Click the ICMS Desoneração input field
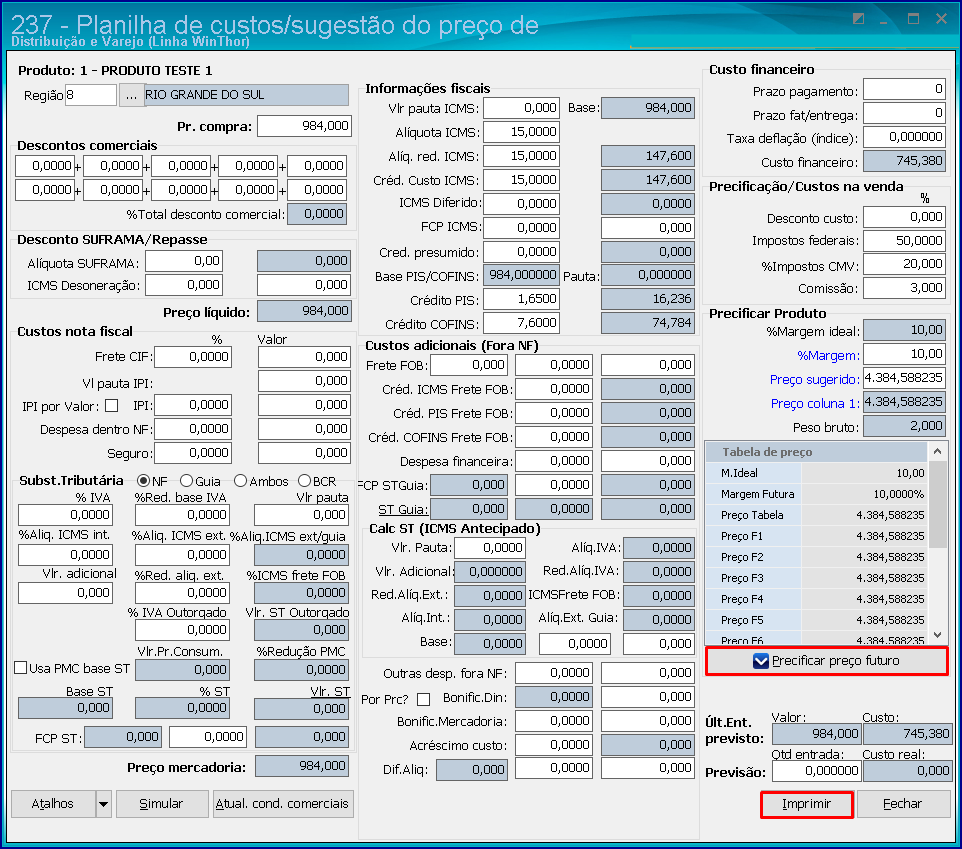This screenshot has height=849, width=962. (184, 285)
